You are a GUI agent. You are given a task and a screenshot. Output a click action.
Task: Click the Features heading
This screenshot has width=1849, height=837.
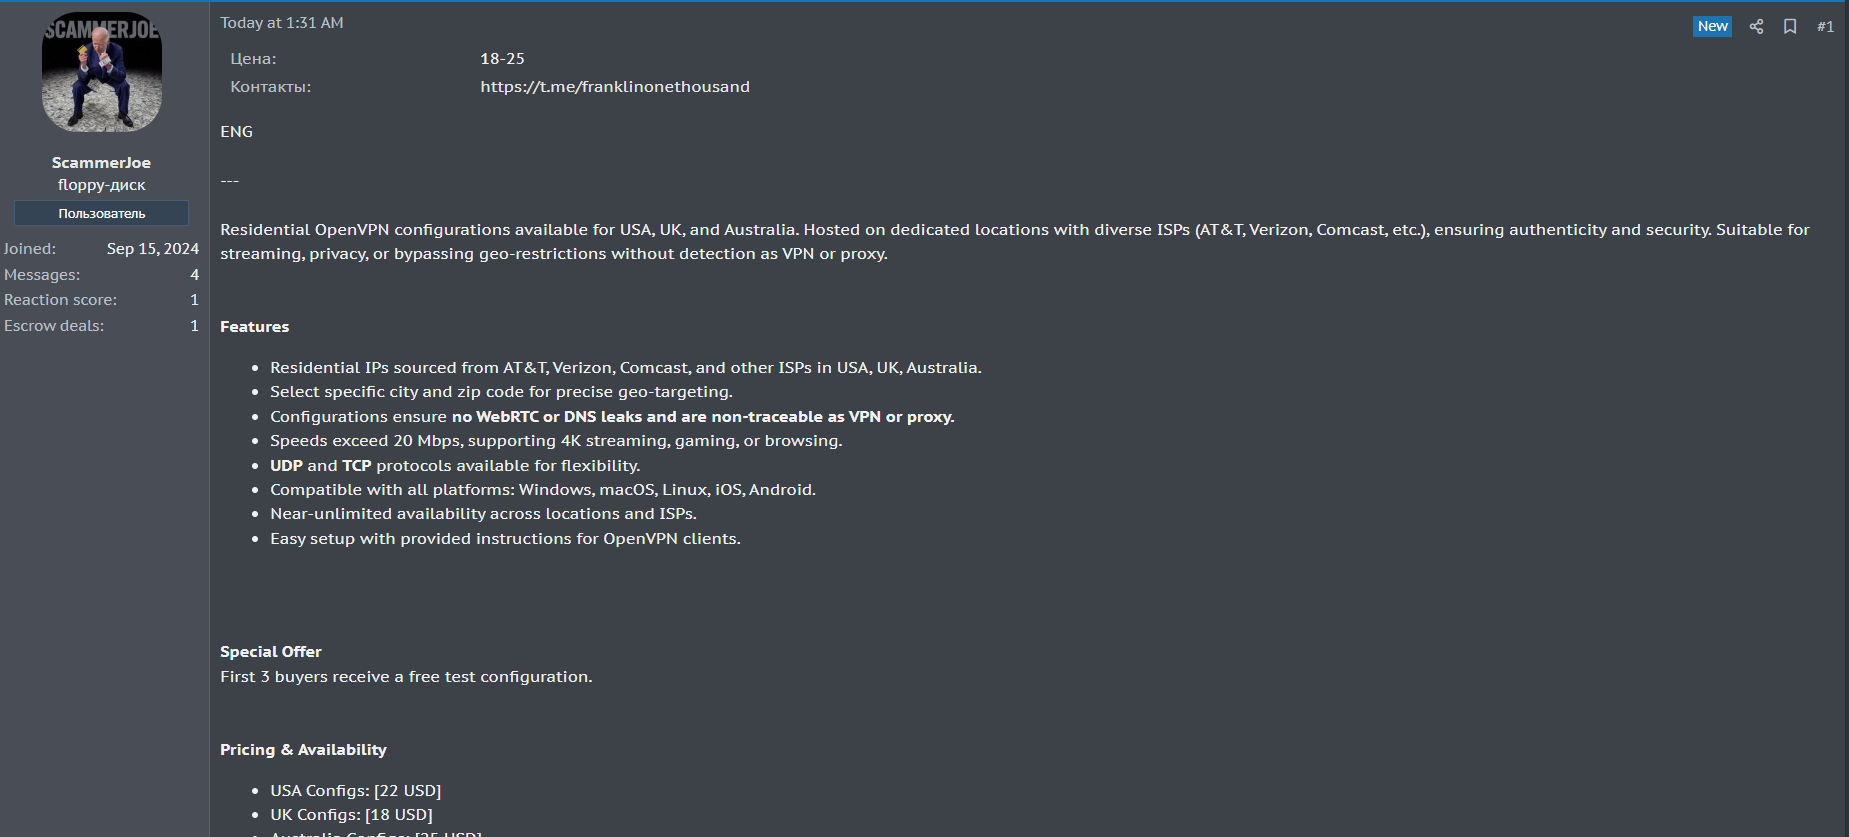(x=254, y=327)
